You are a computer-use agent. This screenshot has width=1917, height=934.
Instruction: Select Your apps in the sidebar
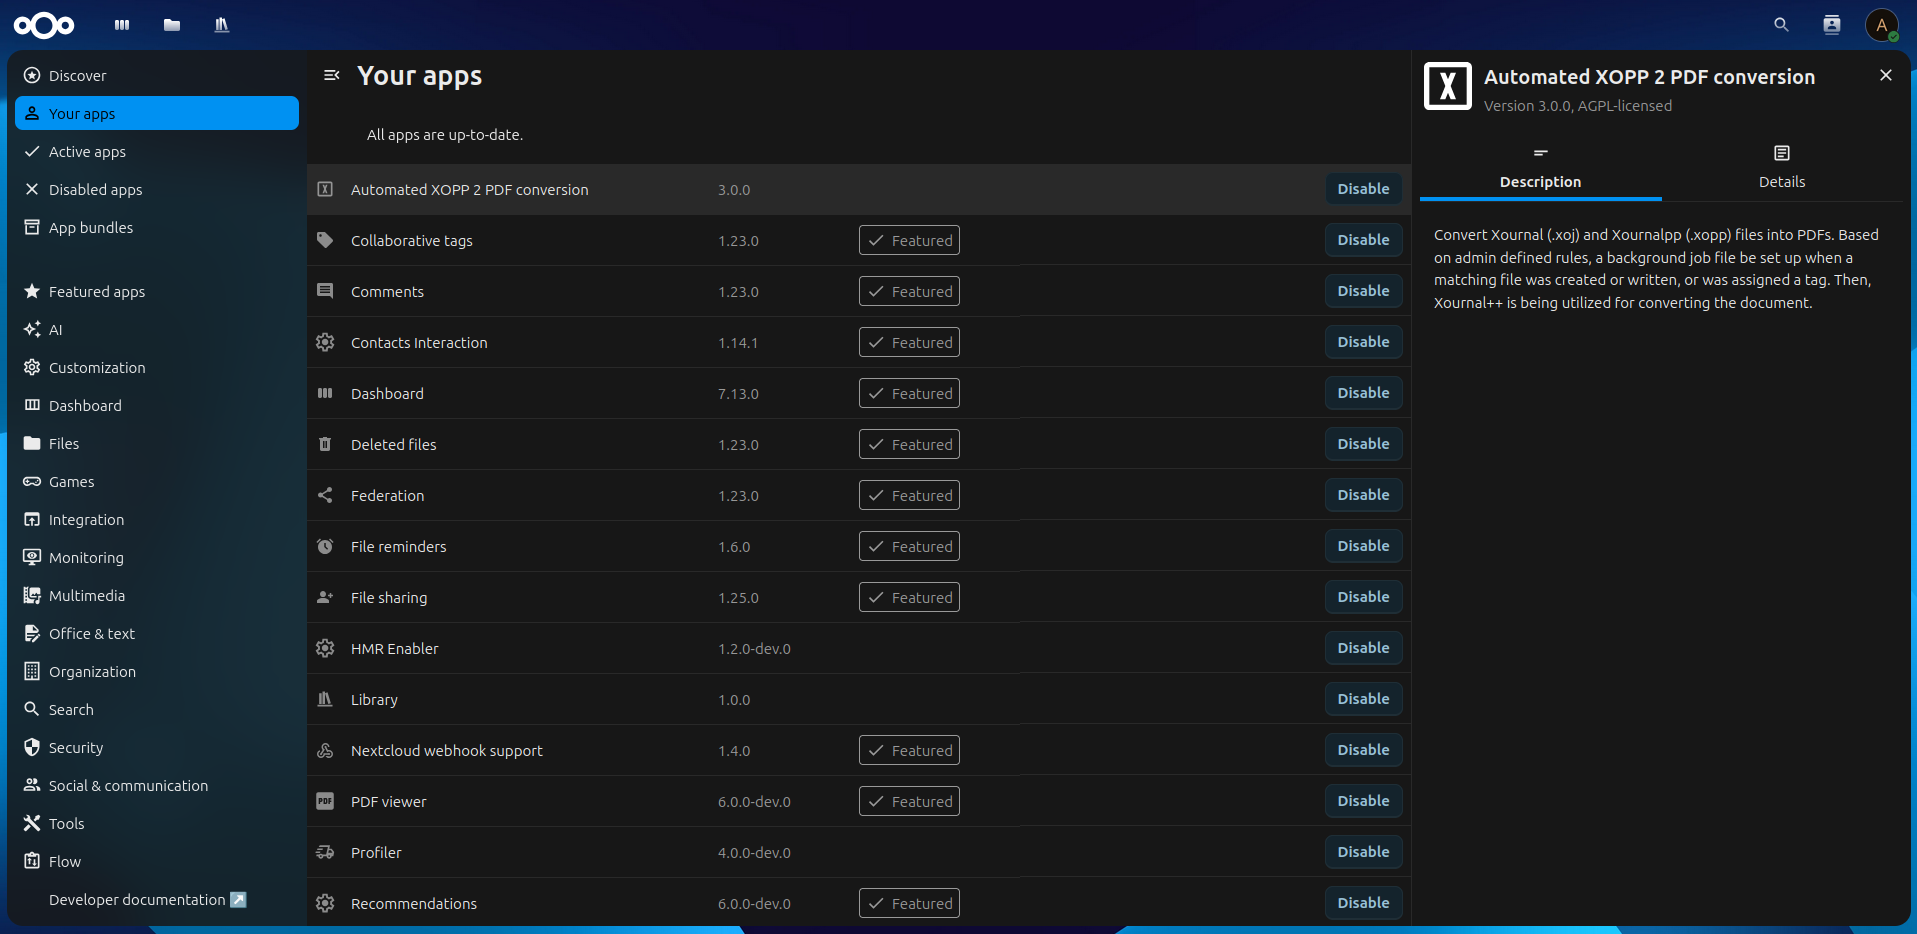(157, 113)
